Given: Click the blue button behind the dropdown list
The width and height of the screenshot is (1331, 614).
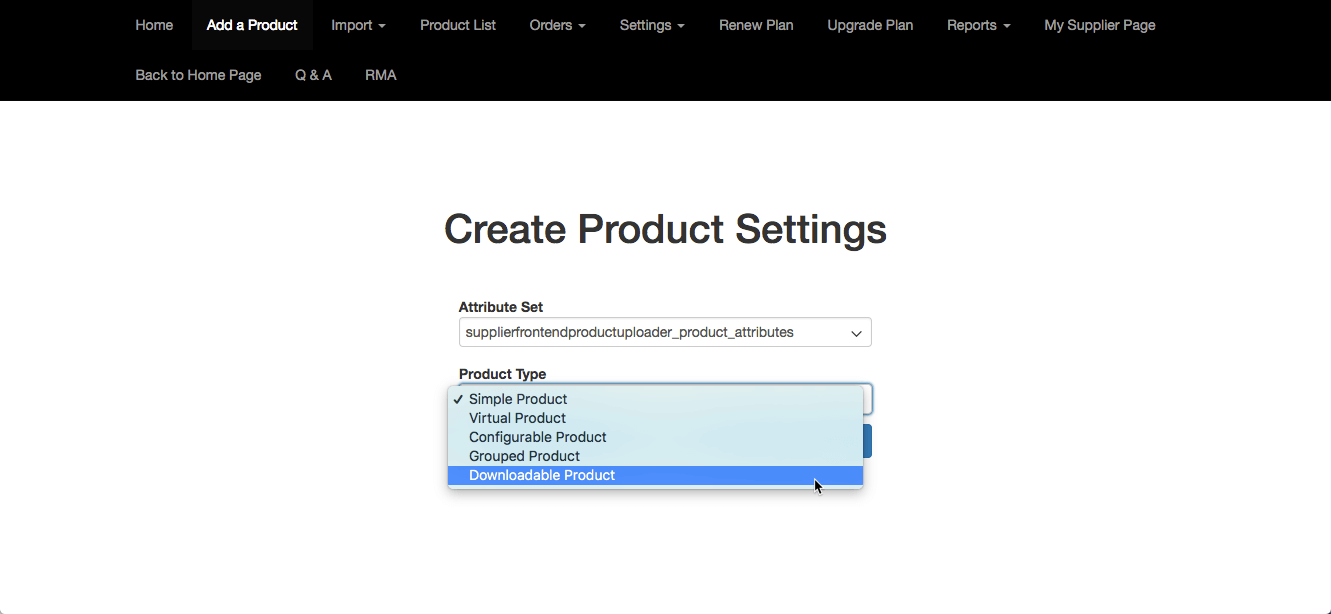Looking at the screenshot, I should point(867,441).
